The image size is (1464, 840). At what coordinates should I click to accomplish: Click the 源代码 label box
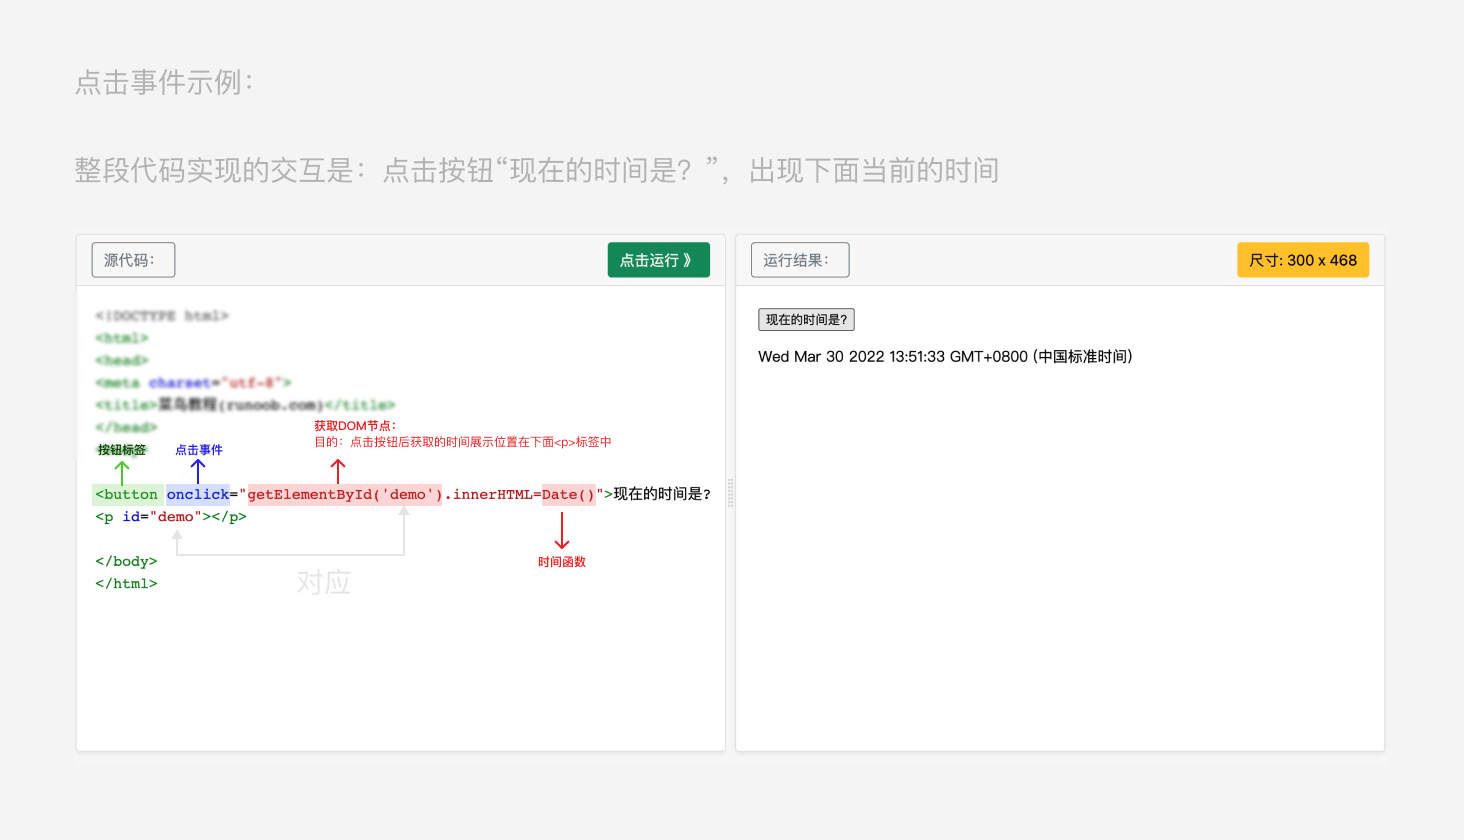[x=133, y=260]
